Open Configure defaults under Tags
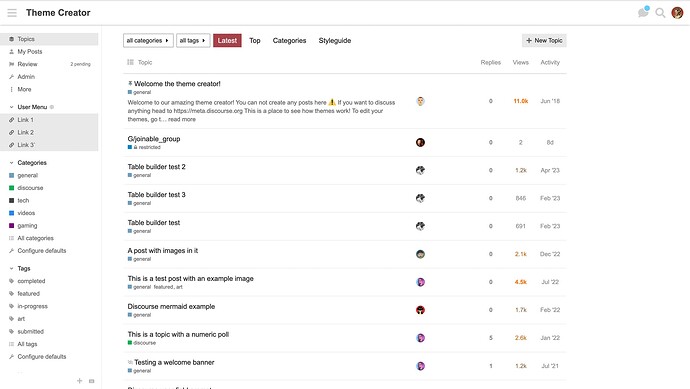The width and height of the screenshot is (690, 389). [x=49, y=356]
